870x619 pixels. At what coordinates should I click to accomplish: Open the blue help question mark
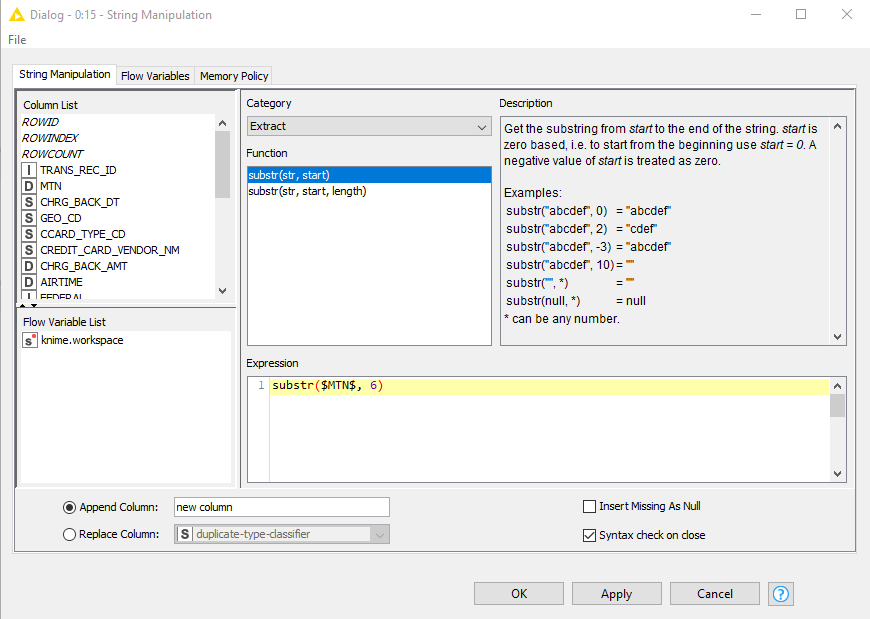pos(781,594)
